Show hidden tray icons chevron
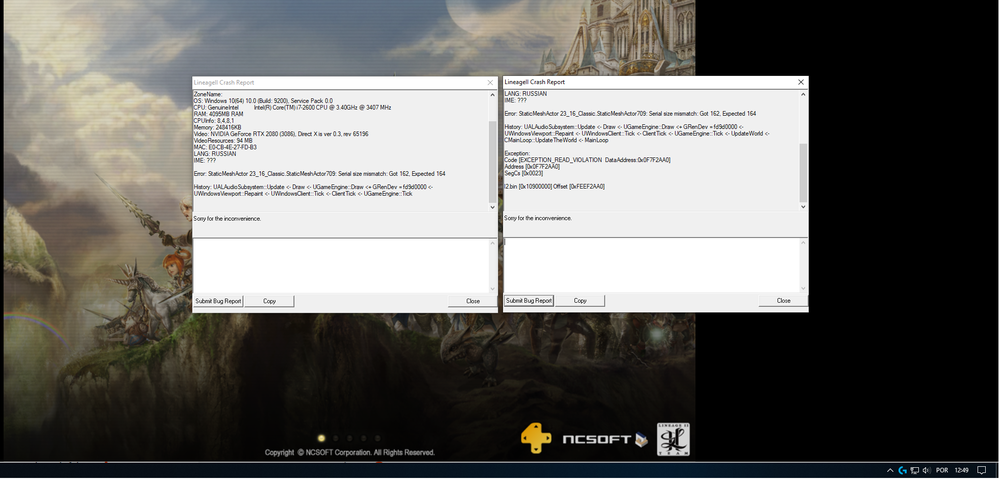This screenshot has width=1000, height=479. (x=890, y=470)
